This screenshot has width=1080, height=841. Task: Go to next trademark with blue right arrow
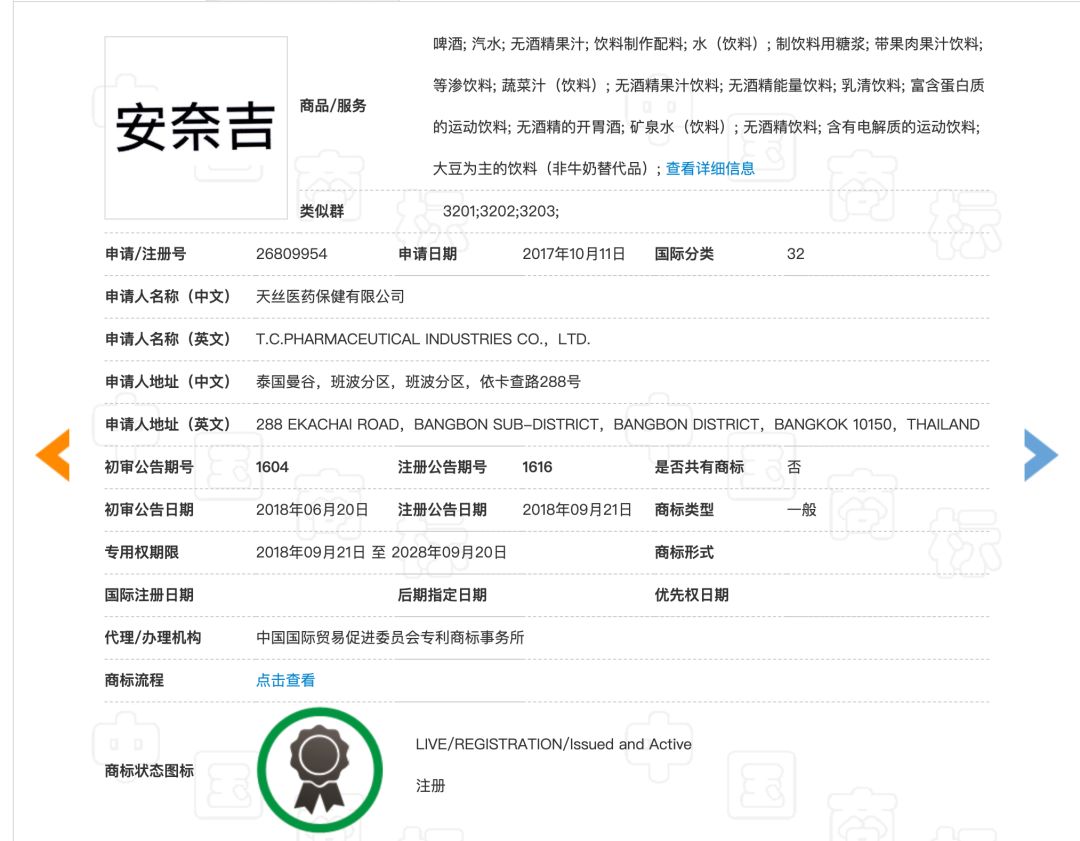pyautogui.click(x=1041, y=455)
